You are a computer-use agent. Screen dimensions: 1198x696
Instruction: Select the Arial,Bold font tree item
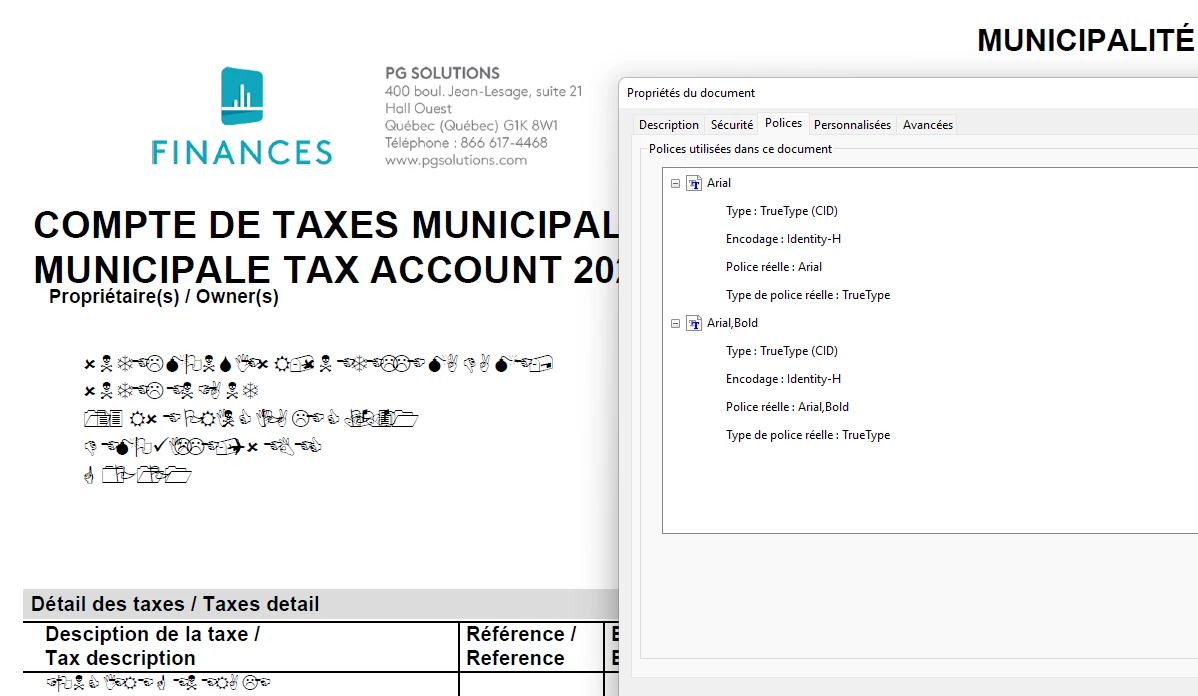pyautogui.click(x=732, y=323)
